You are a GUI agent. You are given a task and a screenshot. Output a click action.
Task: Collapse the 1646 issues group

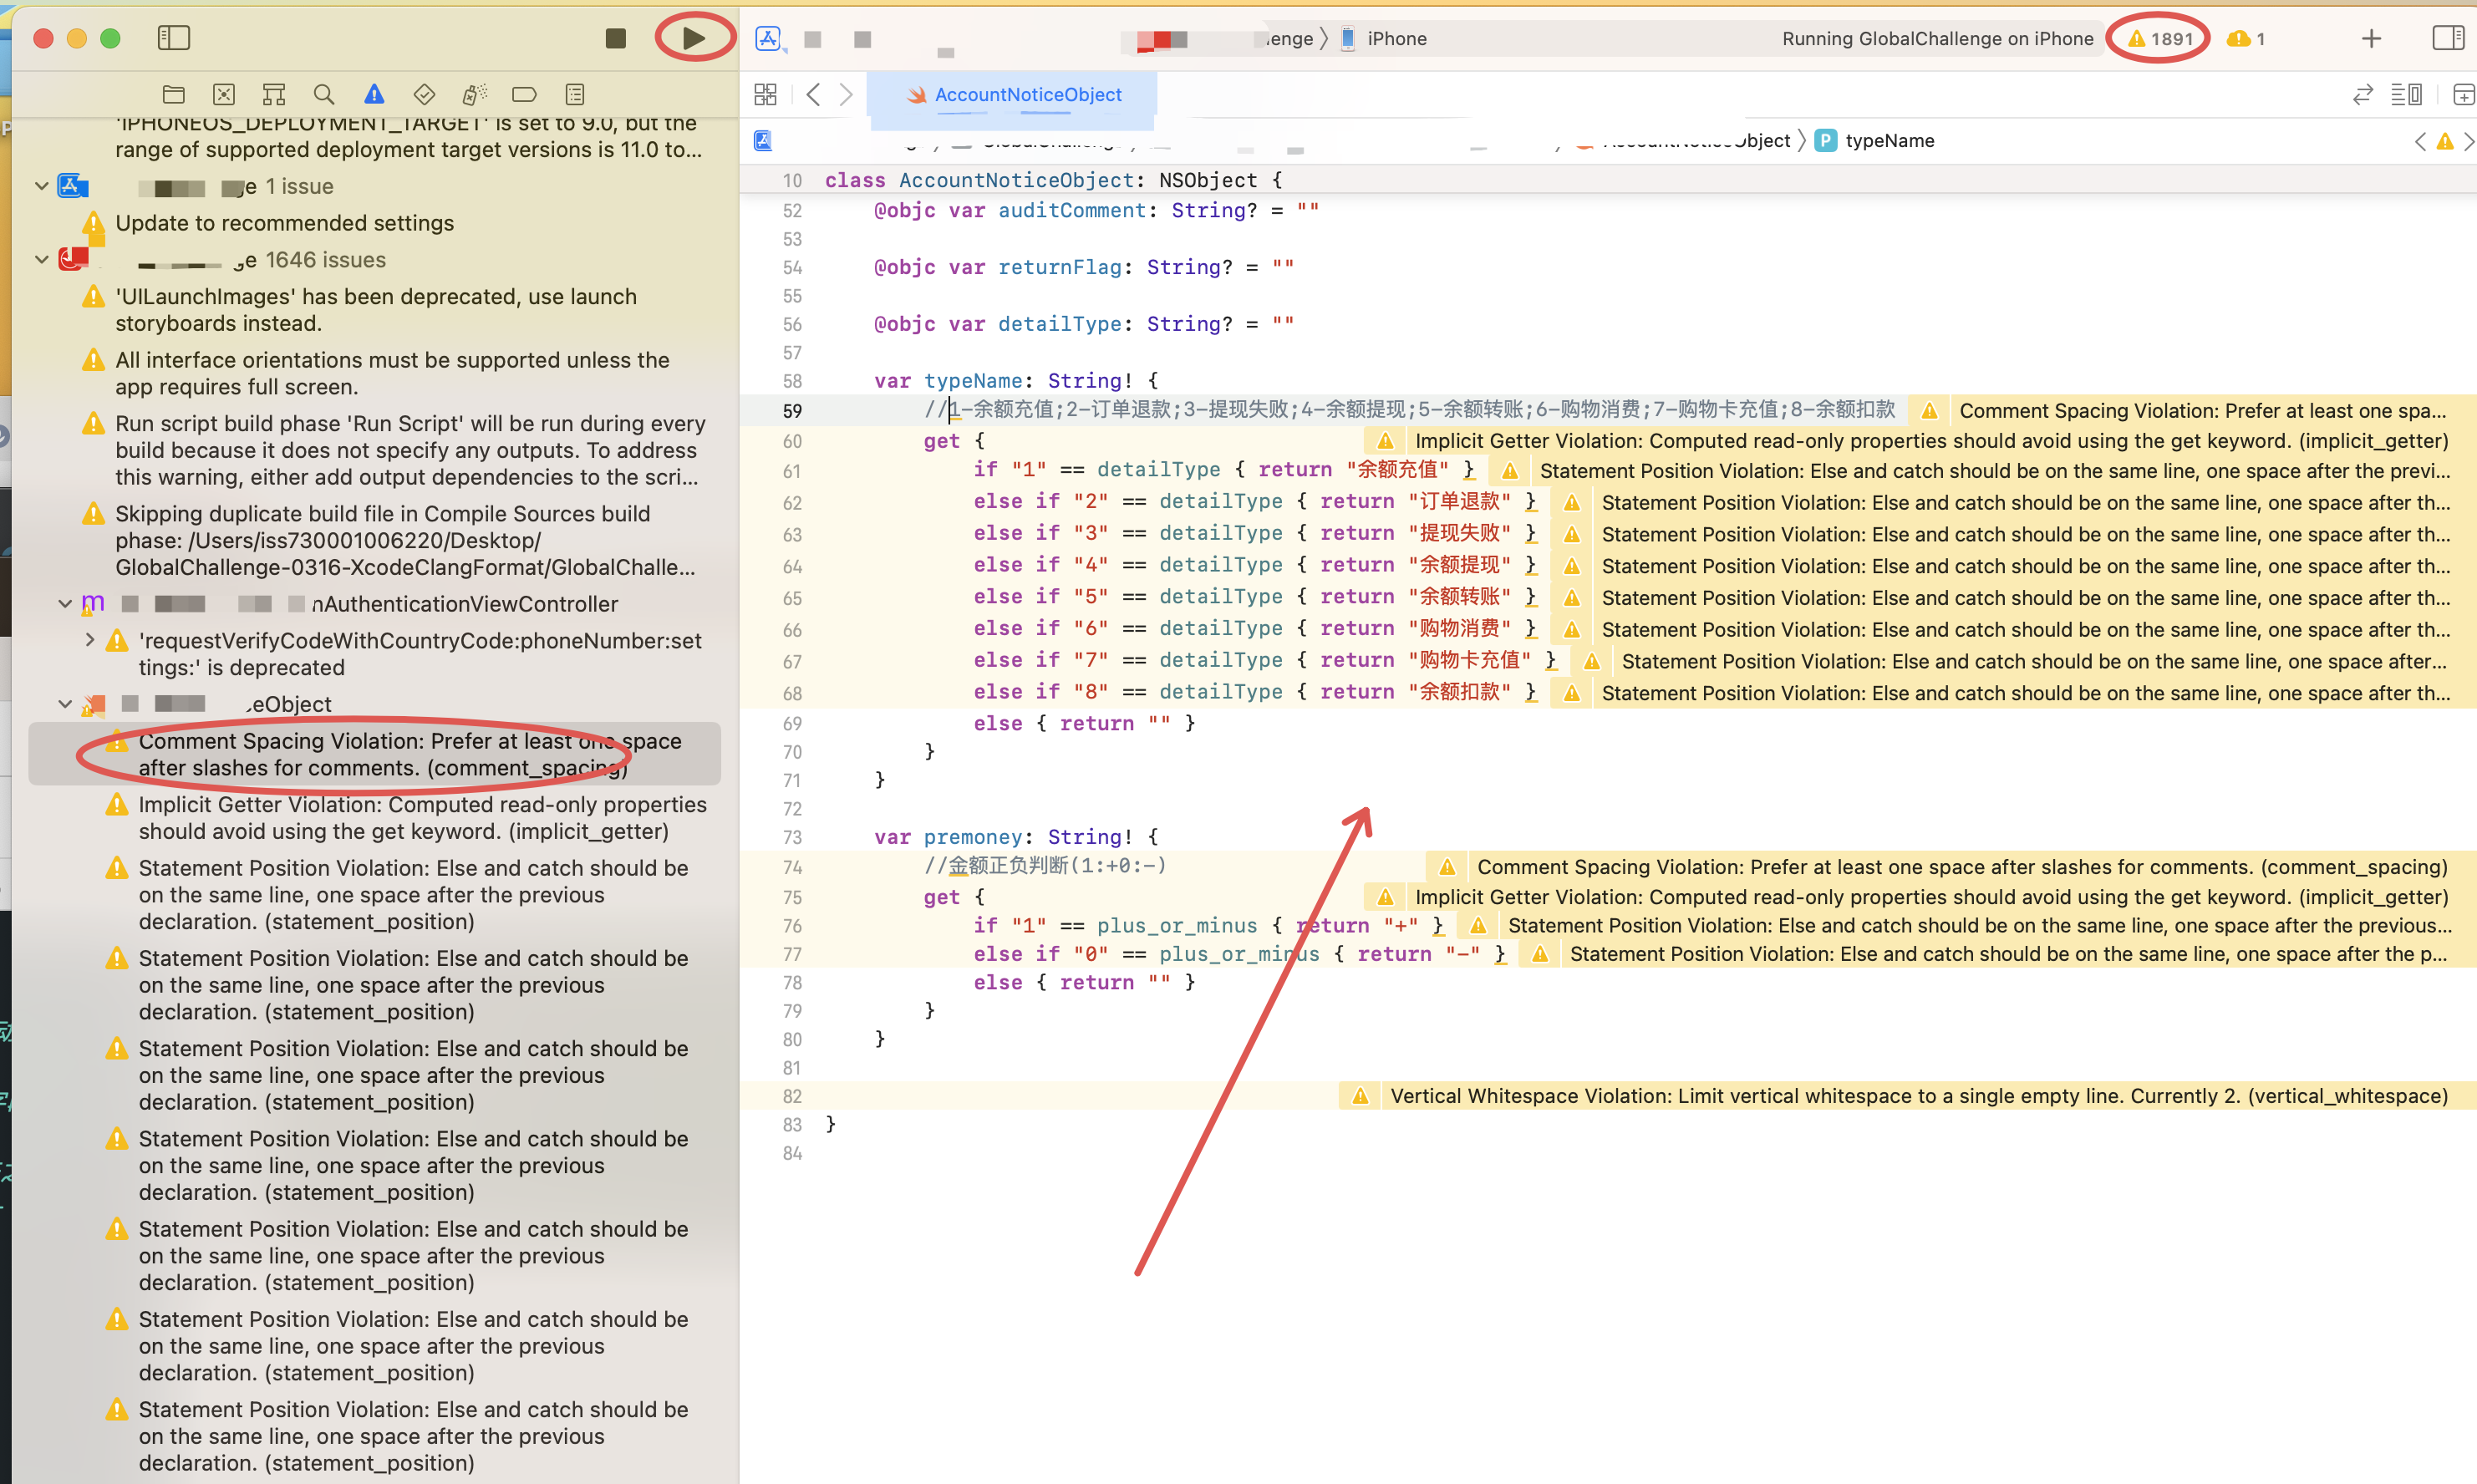tap(41, 259)
